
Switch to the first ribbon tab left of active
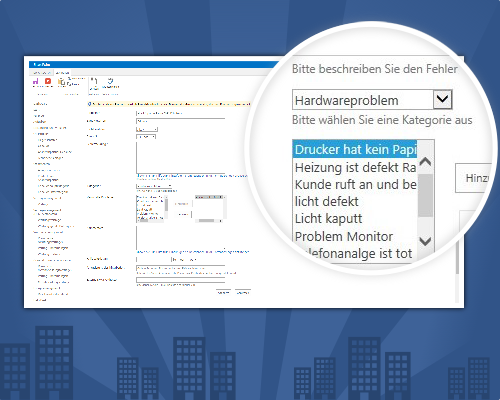click(x=42, y=72)
